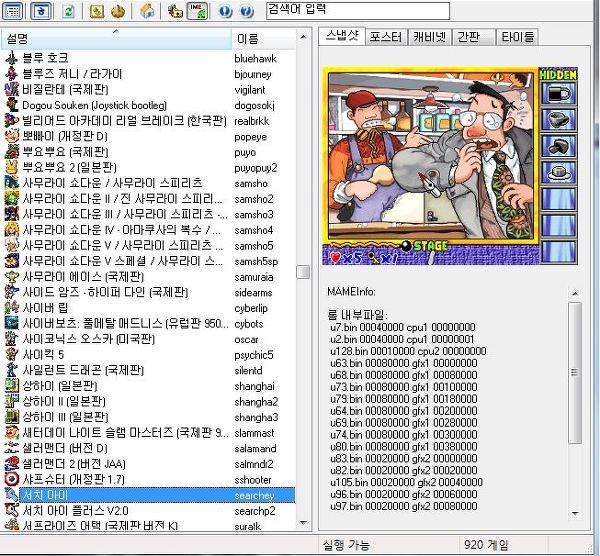Toggle the IME toolbar button
The height and width of the screenshot is (556, 600).
coord(197,11)
